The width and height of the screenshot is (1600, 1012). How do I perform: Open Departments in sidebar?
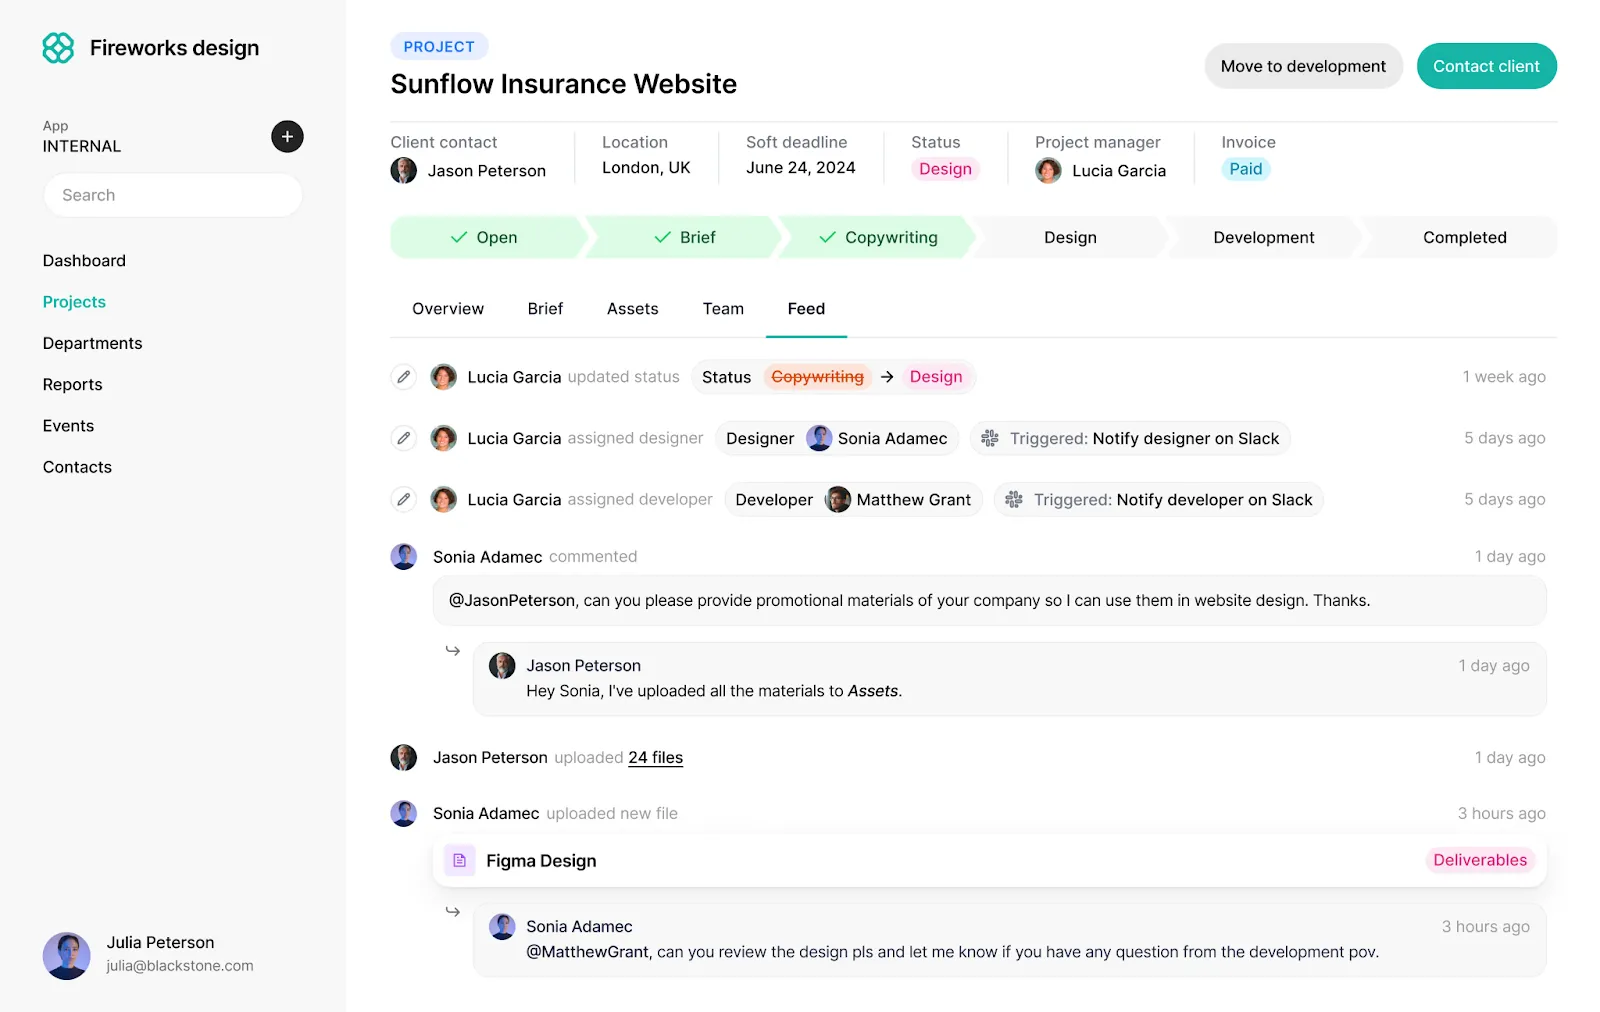93,343
